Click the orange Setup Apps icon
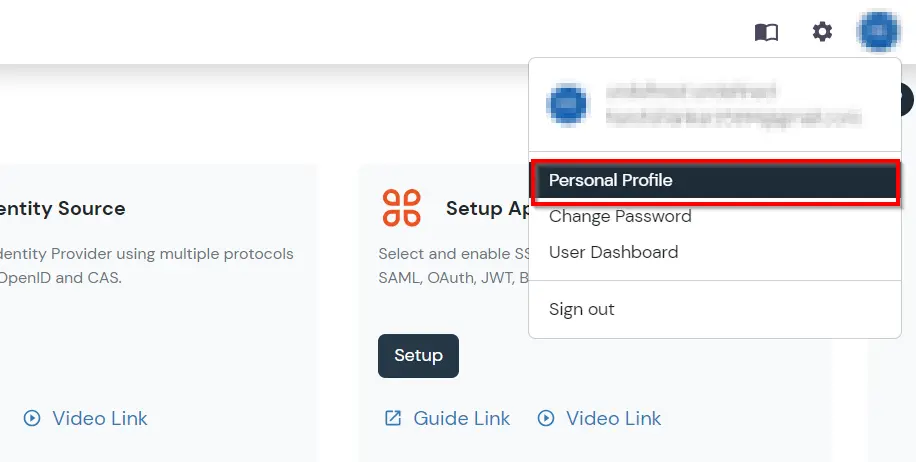Viewport: 916px width, 462px height. tap(402, 208)
